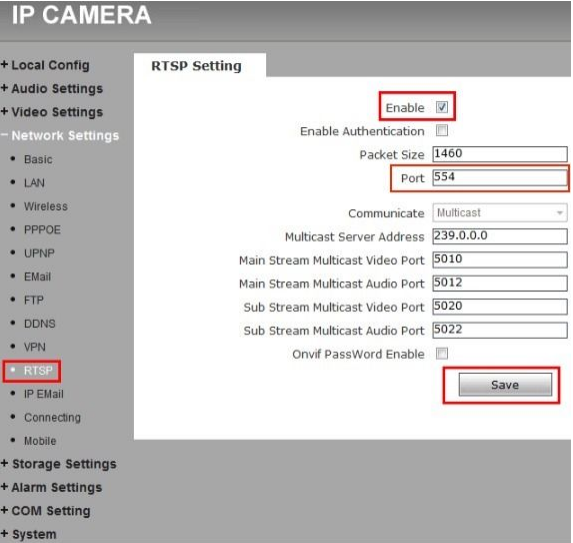Open the Basic network page
573x543 pixels.
38,159
